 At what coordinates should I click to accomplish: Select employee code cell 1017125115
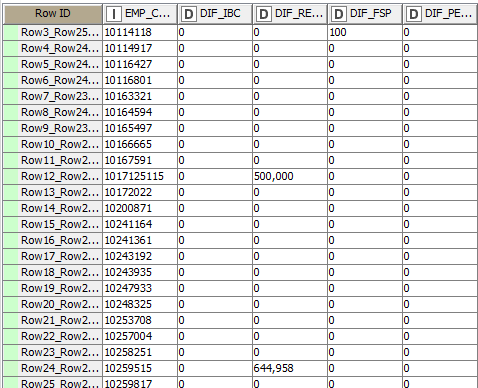(140, 176)
